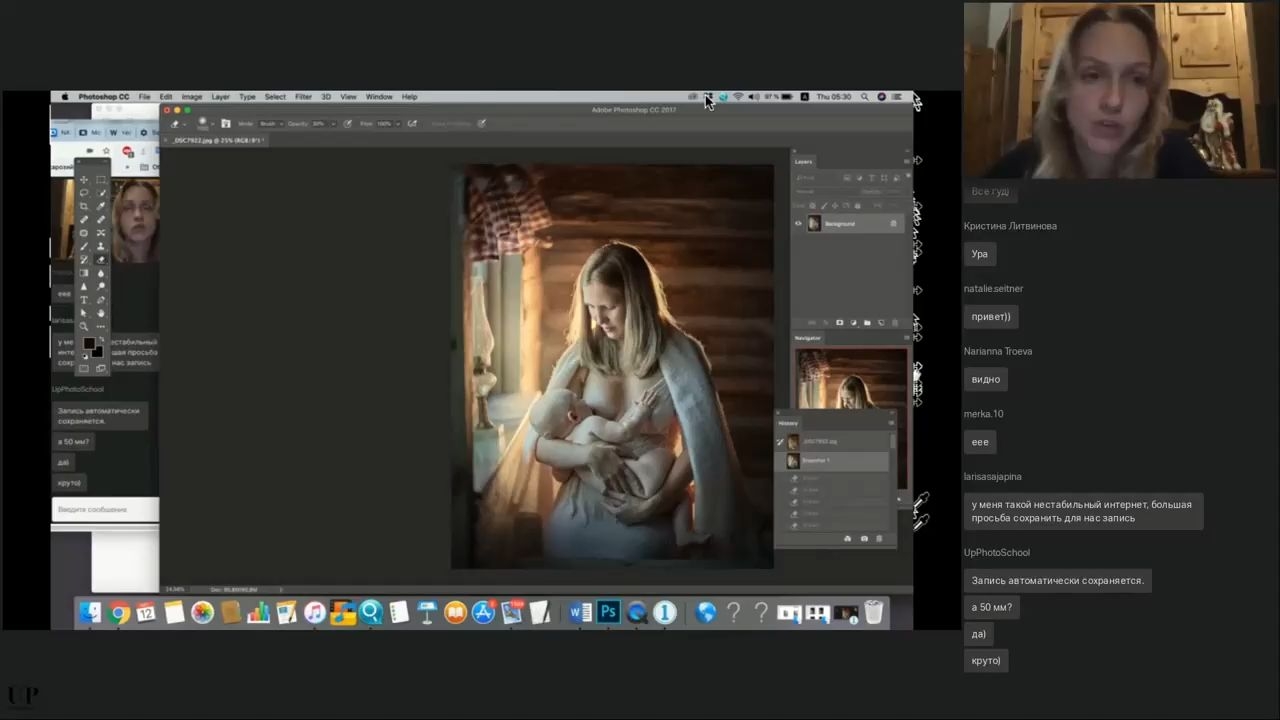Open the Filter menu
The height and width of the screenshot is (720, 1280).
coord(303,97)
